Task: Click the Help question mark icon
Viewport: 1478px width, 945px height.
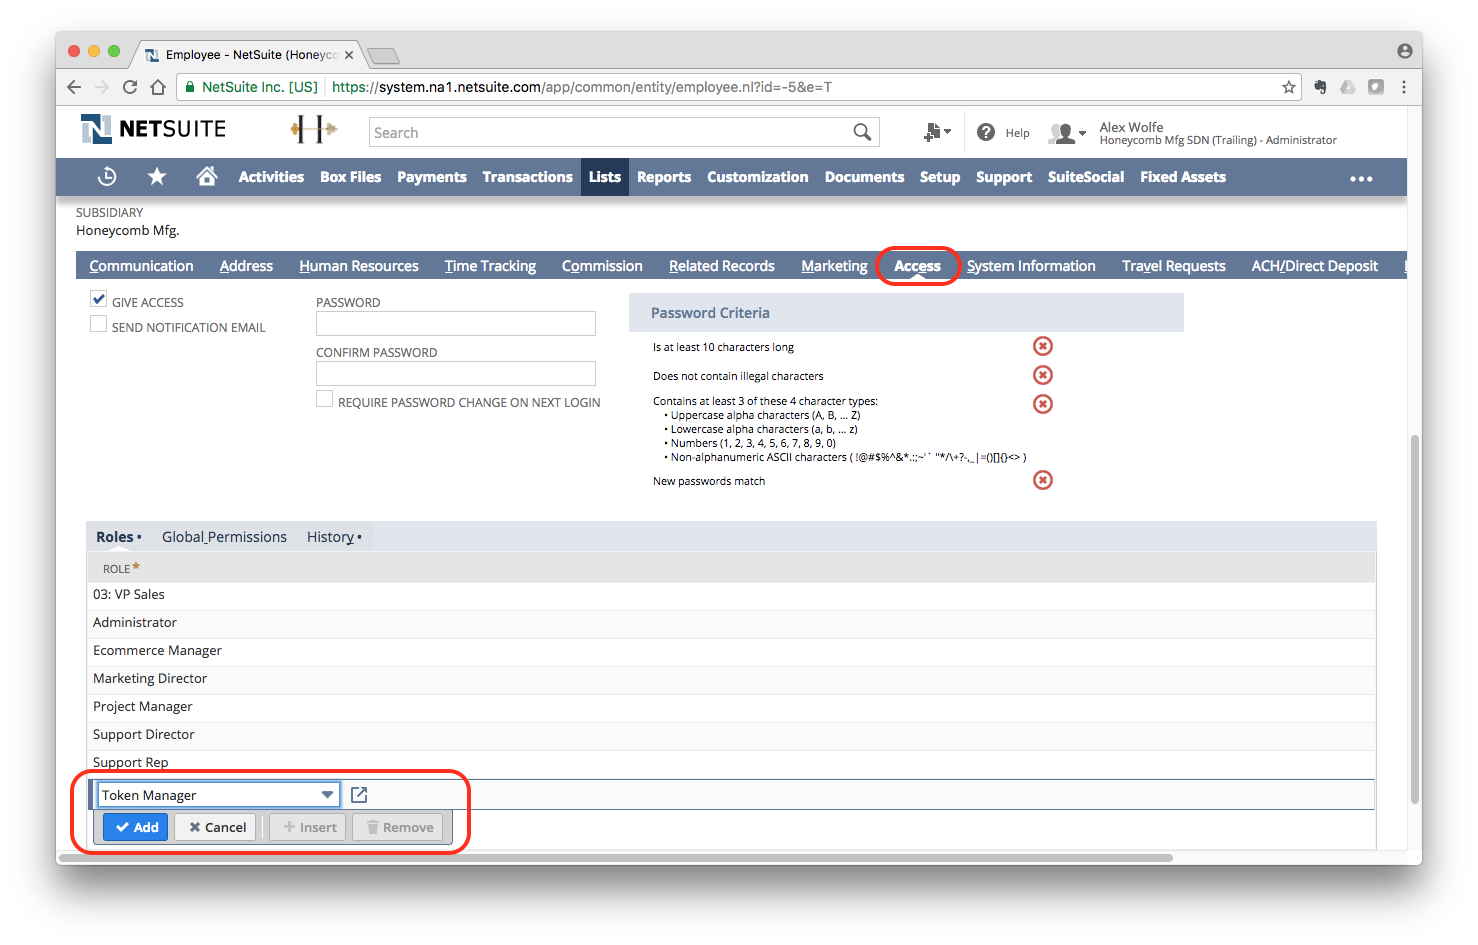Action: tap(986, 132)
